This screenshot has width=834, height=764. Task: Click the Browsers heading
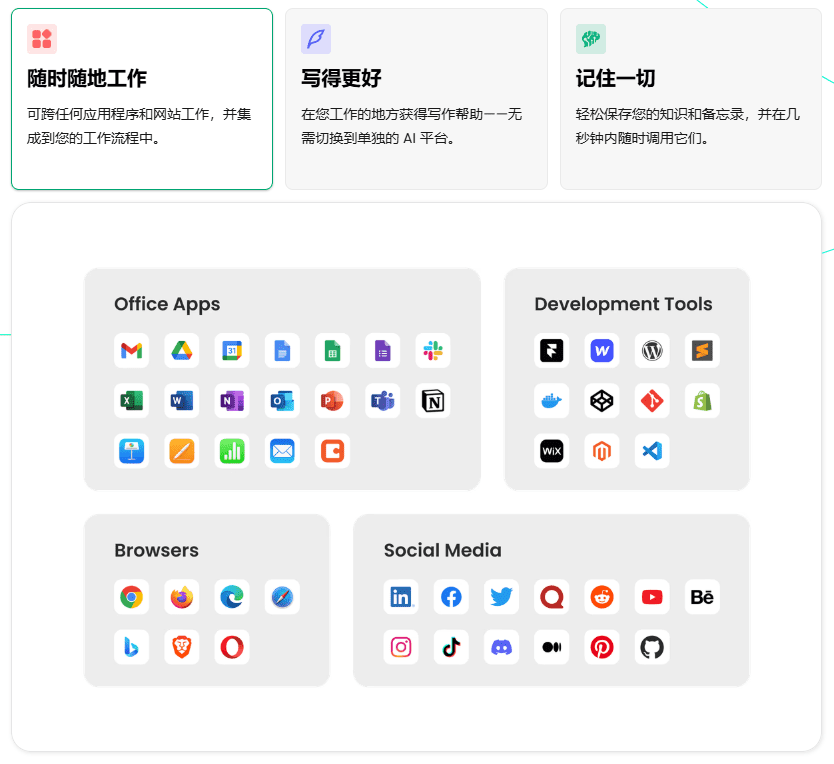click(156, 550)
